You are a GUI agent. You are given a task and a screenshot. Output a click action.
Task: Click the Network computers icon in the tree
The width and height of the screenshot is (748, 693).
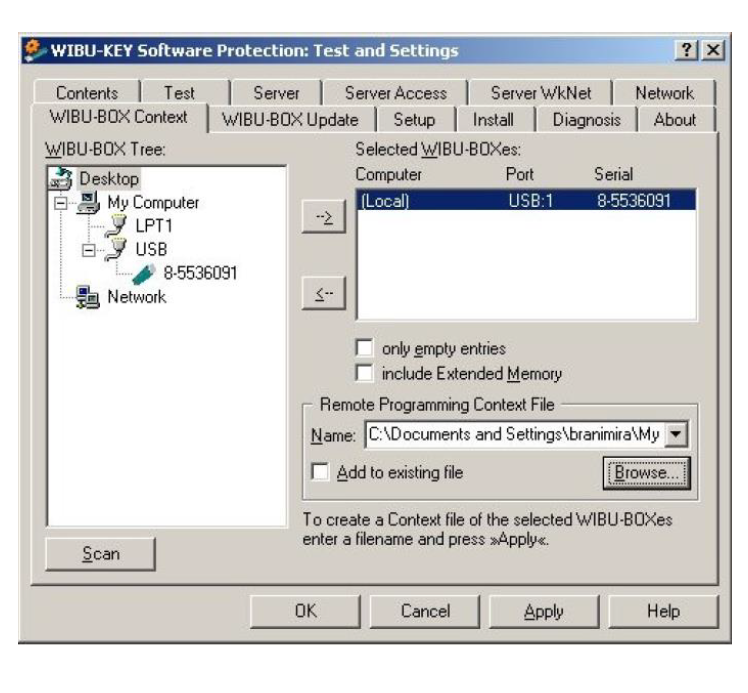click(x=88, y=297)
